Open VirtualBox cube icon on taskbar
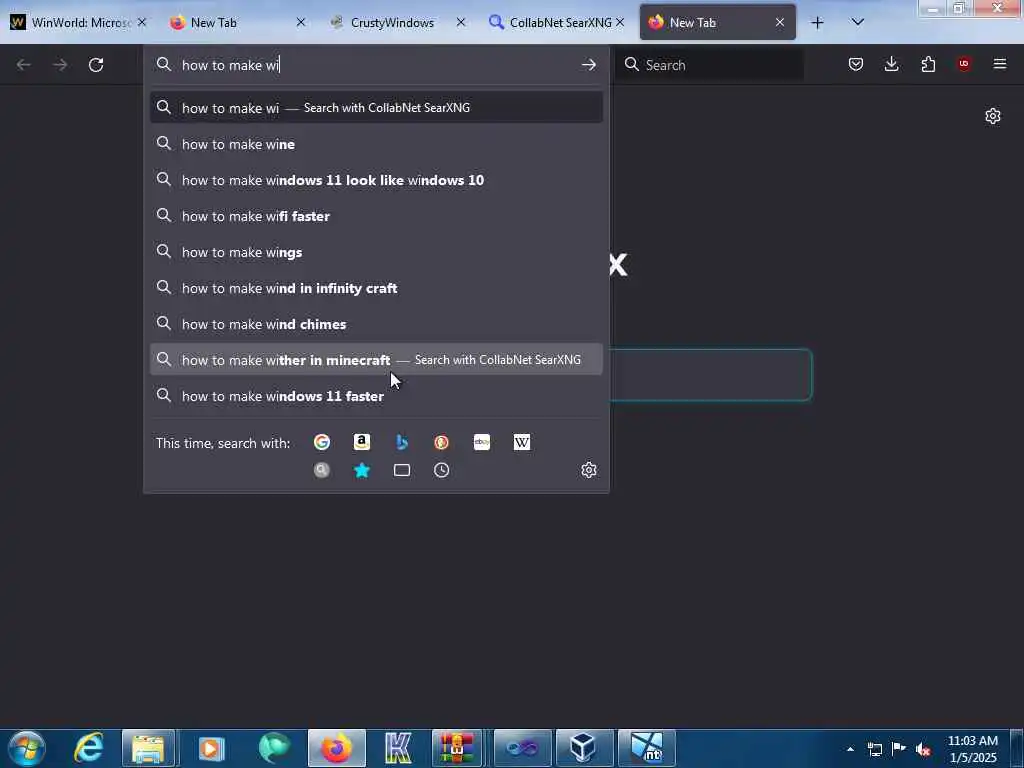Viewport: 1024px width, 768px height. 583,748
